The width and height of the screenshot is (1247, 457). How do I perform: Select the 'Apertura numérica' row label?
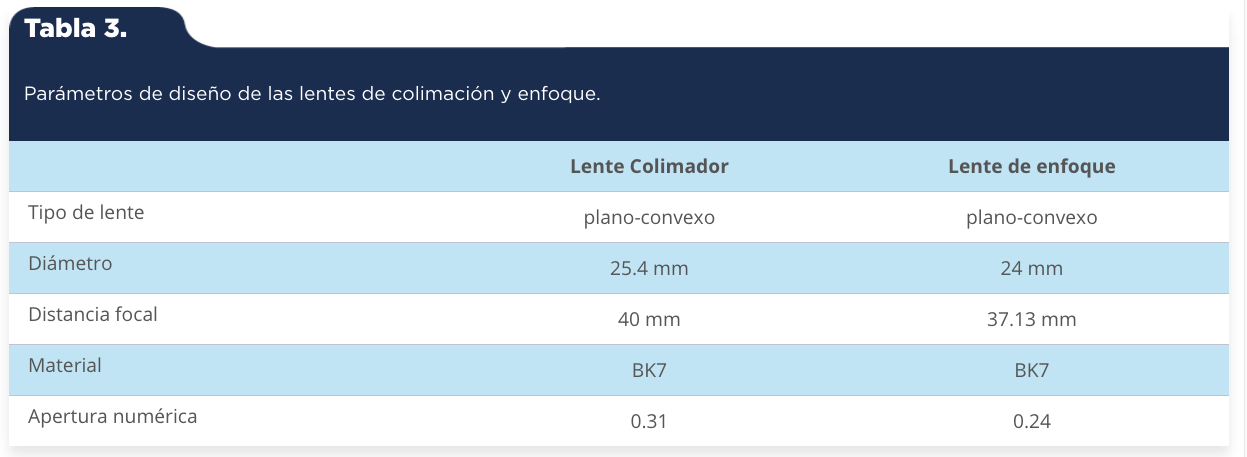(112, 416)
